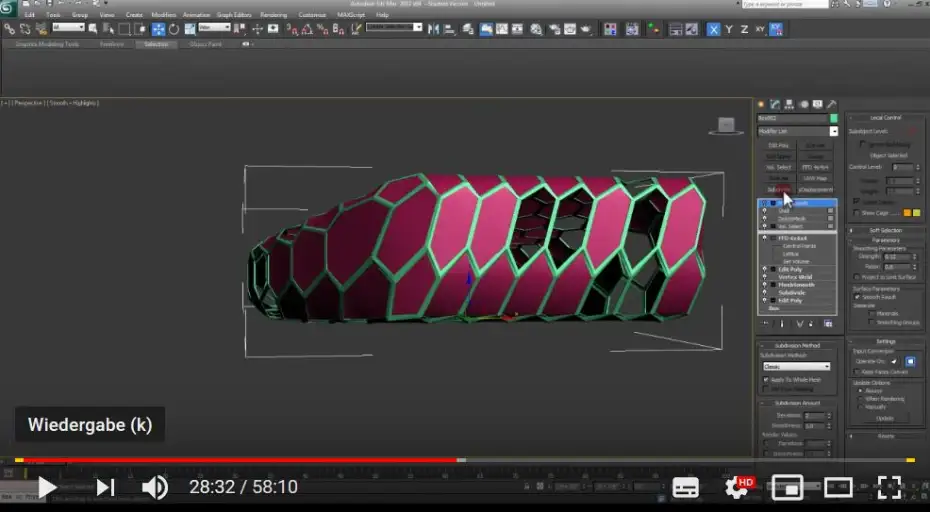Select the Always update option
Viewport: 930px width, 512px height.
tap(861, 391)
